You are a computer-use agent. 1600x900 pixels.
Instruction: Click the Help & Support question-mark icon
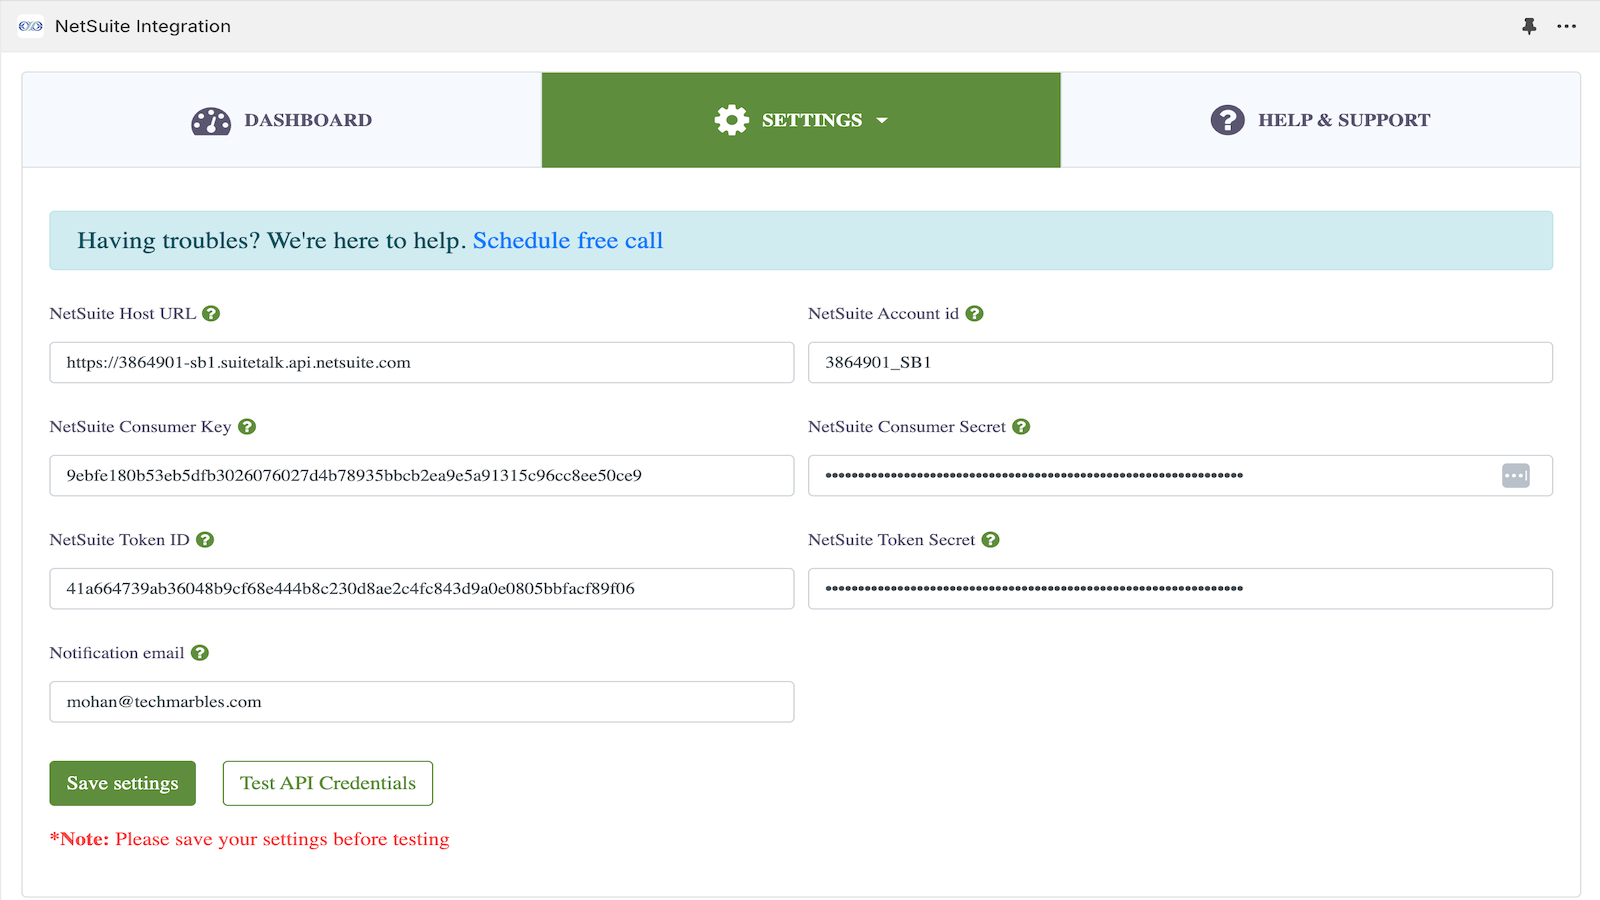click(1228, 120)
